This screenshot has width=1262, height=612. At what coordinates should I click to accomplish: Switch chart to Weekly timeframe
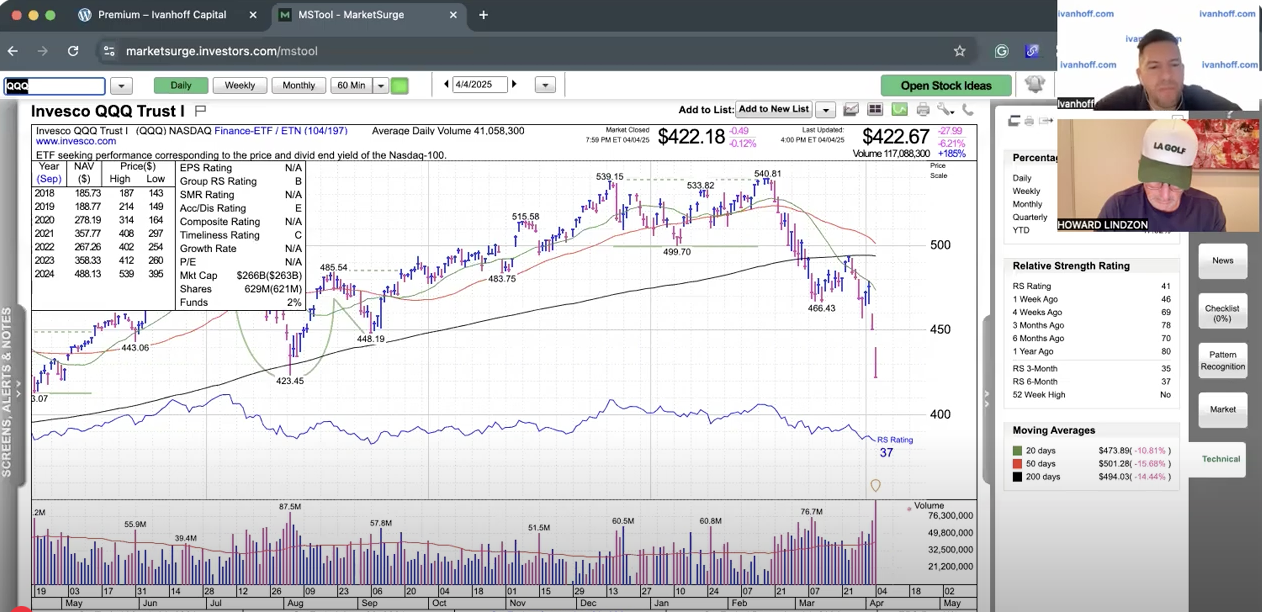click(x=239, y=86)
